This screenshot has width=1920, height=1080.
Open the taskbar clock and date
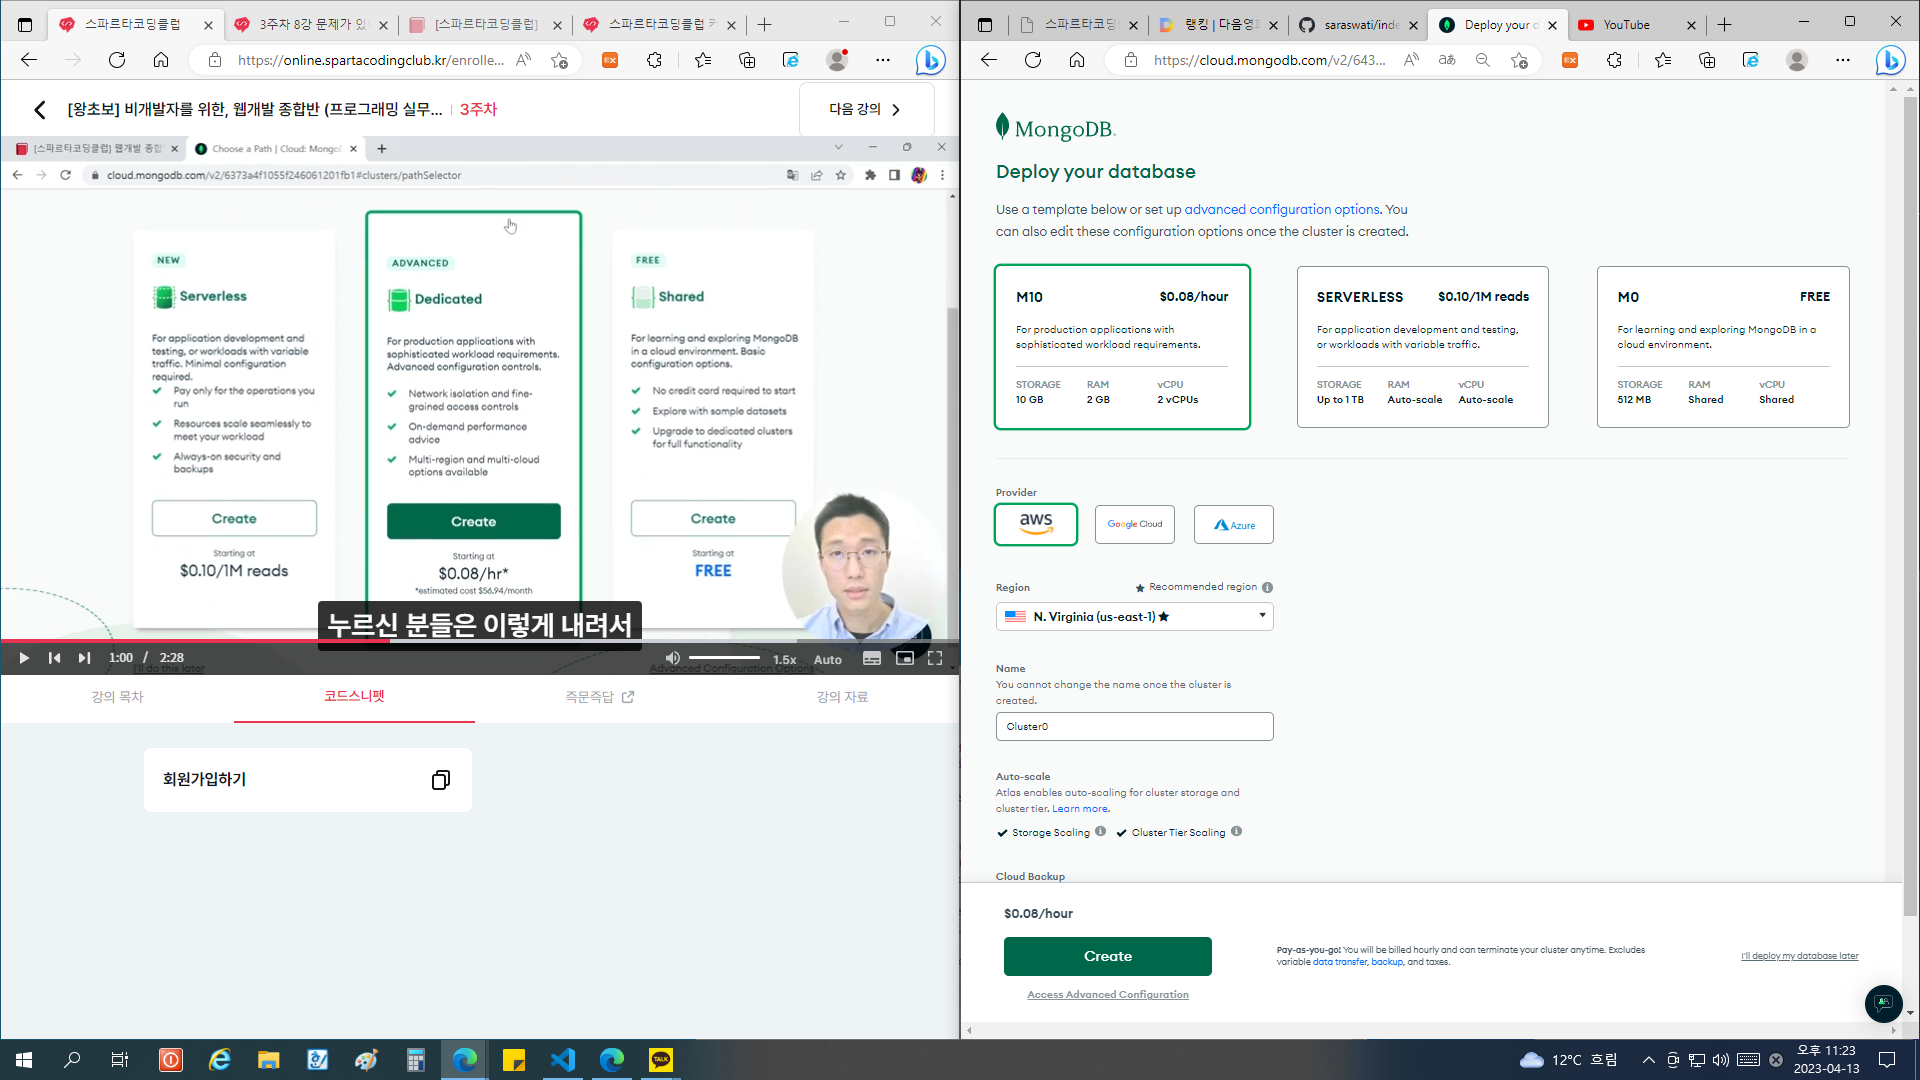coord(1826,1060)
